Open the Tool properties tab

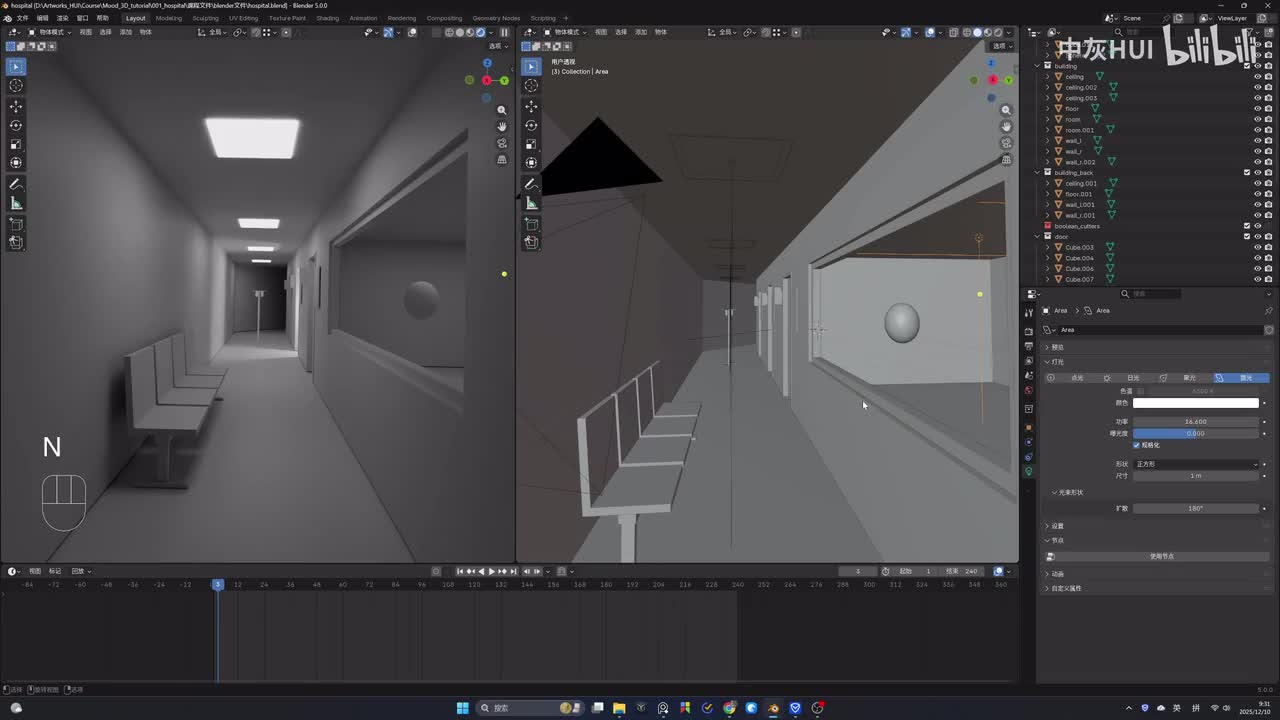pyautogui.click(x=1029, y=313)
